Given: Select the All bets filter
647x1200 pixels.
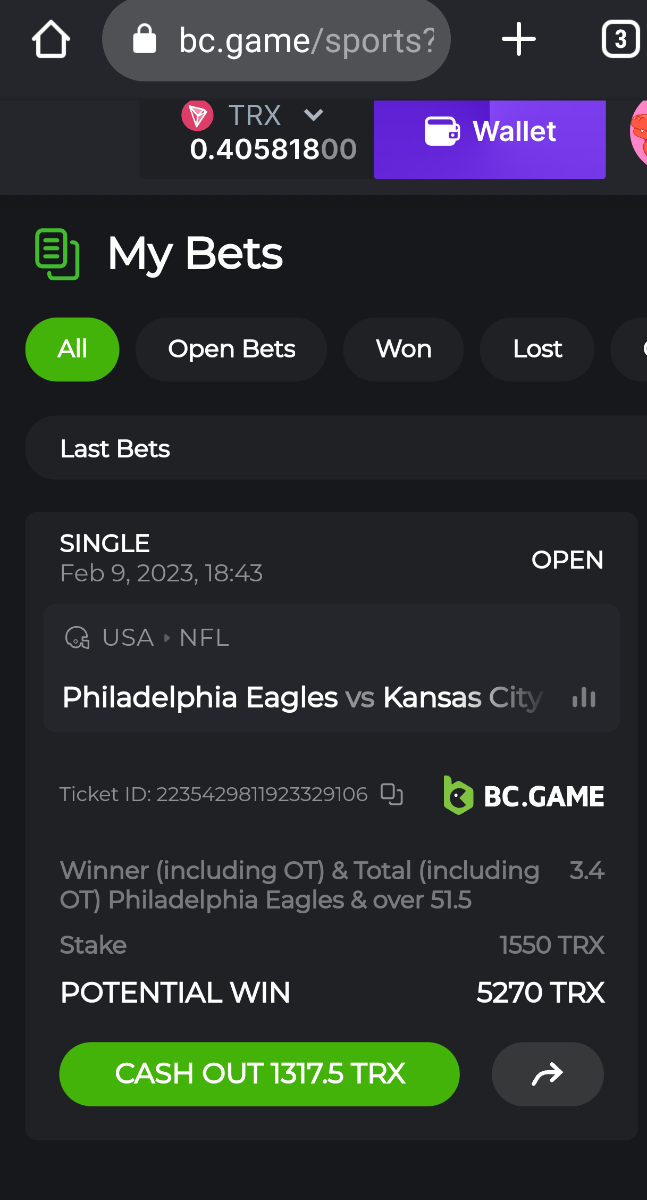Looking at the screenshot, I should [x=72, y=349].
